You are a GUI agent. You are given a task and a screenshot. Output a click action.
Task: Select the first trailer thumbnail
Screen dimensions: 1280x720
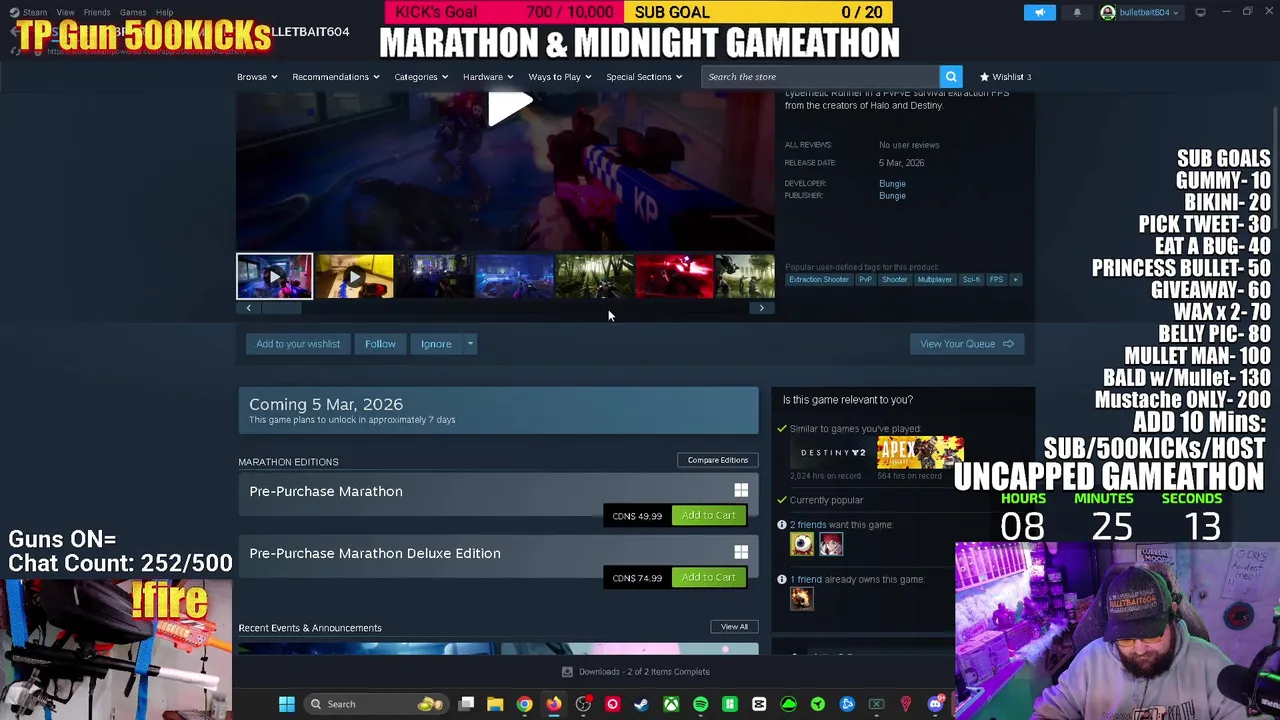(274, 277)
